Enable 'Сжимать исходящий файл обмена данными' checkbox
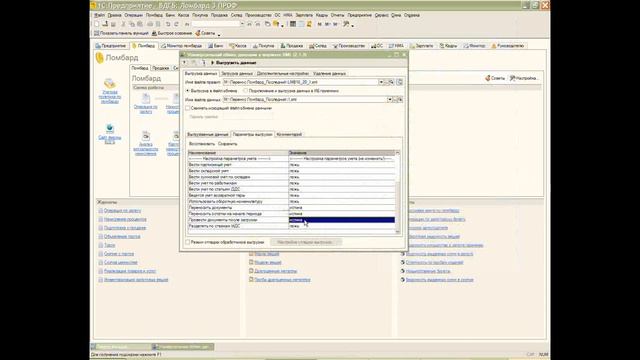Screen dimensions: 640x360 pyautogui.click(x=188, y=108)
